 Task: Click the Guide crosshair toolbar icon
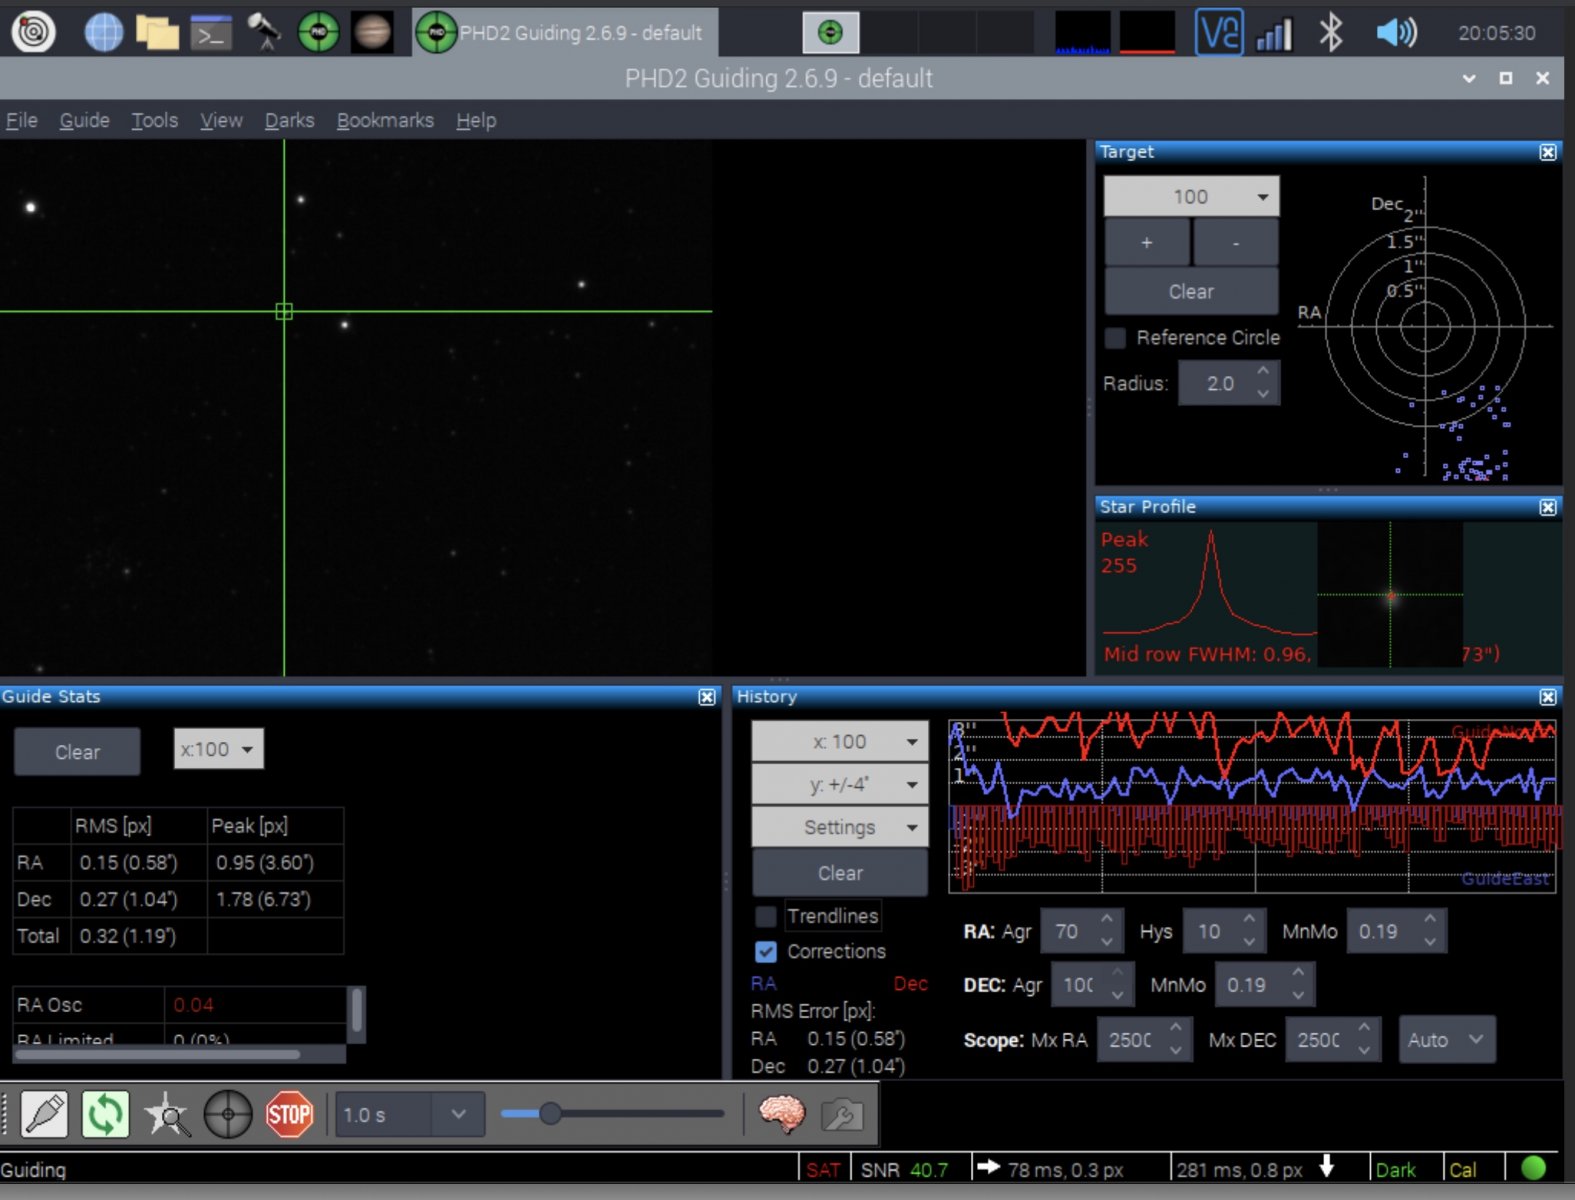point(228,1114)
